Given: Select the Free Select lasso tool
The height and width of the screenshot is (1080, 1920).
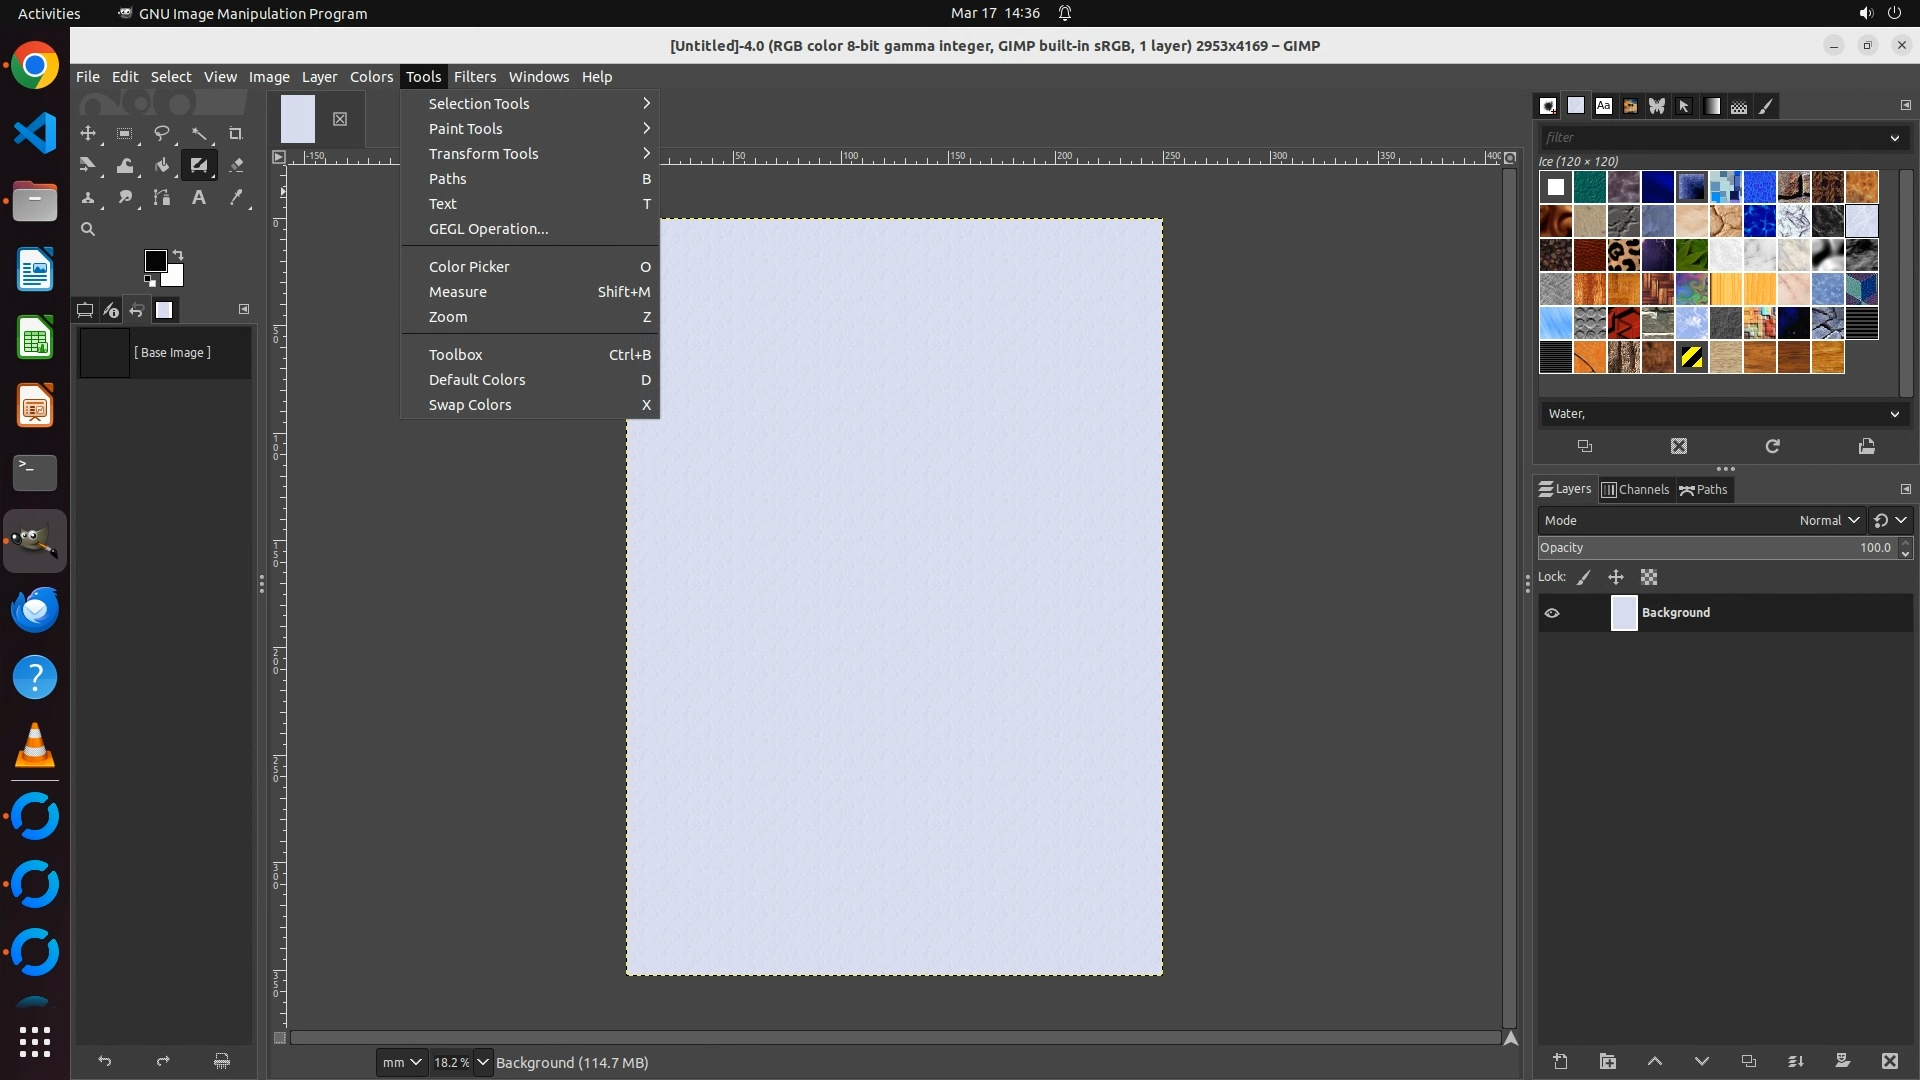Looking at the screenshot, I should pos(161,134).
